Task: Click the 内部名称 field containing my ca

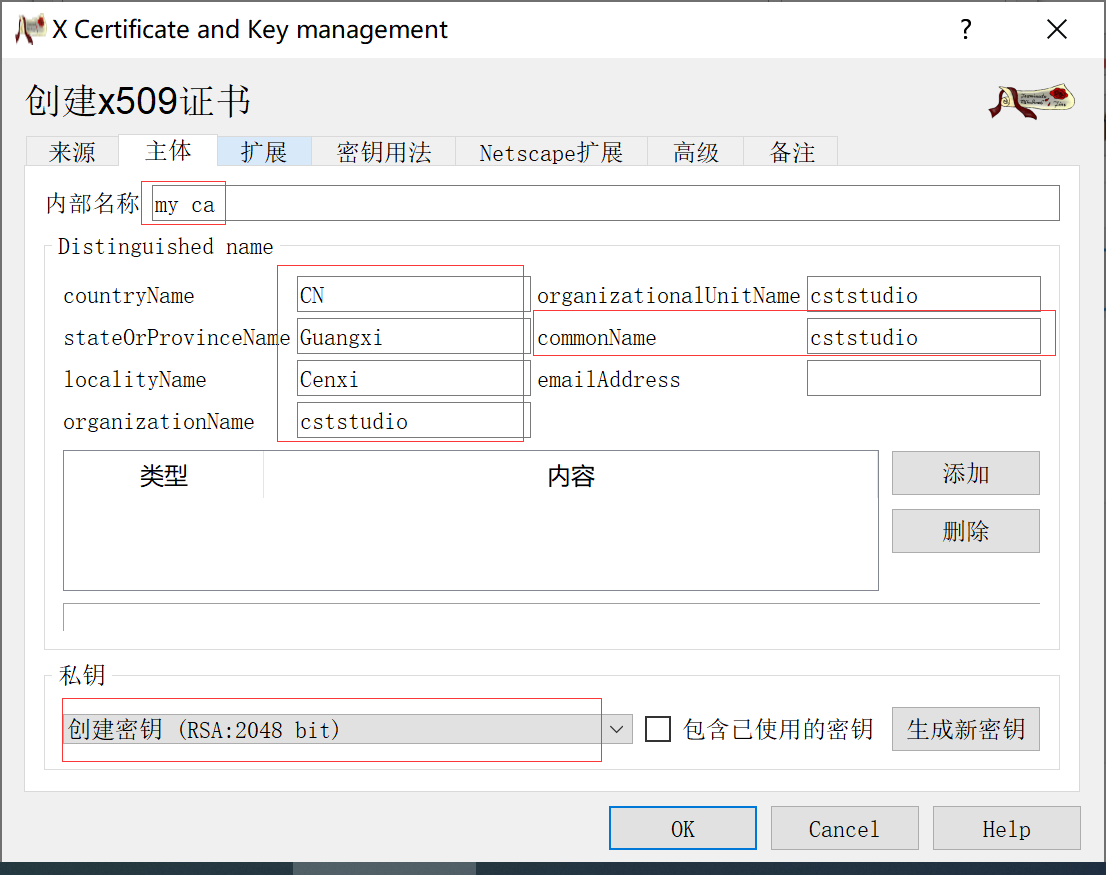Action: [x=605, y=204]
